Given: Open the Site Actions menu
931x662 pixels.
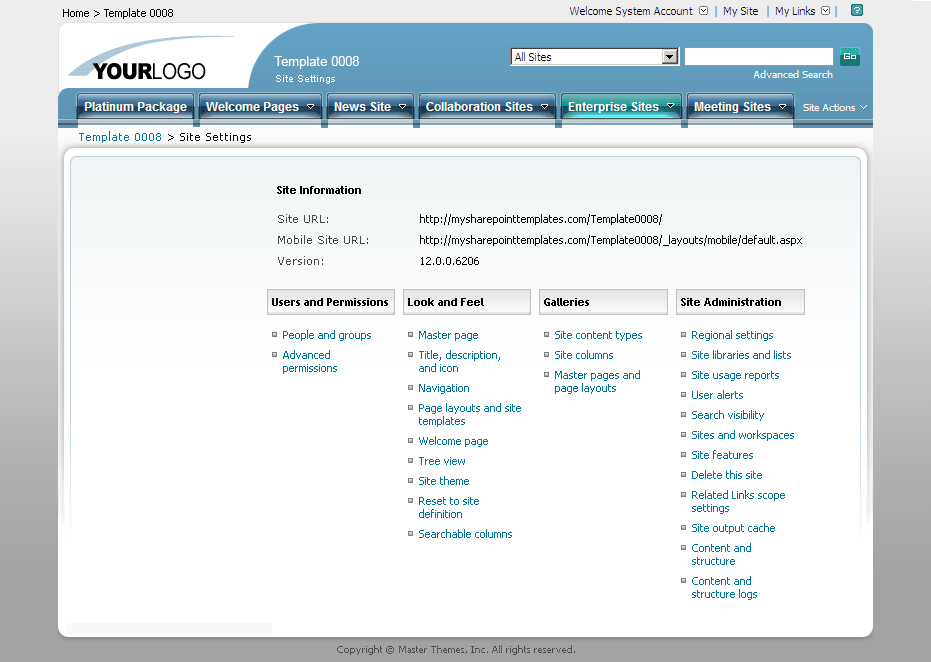Looking at the screenshot, I should (833, 107).
